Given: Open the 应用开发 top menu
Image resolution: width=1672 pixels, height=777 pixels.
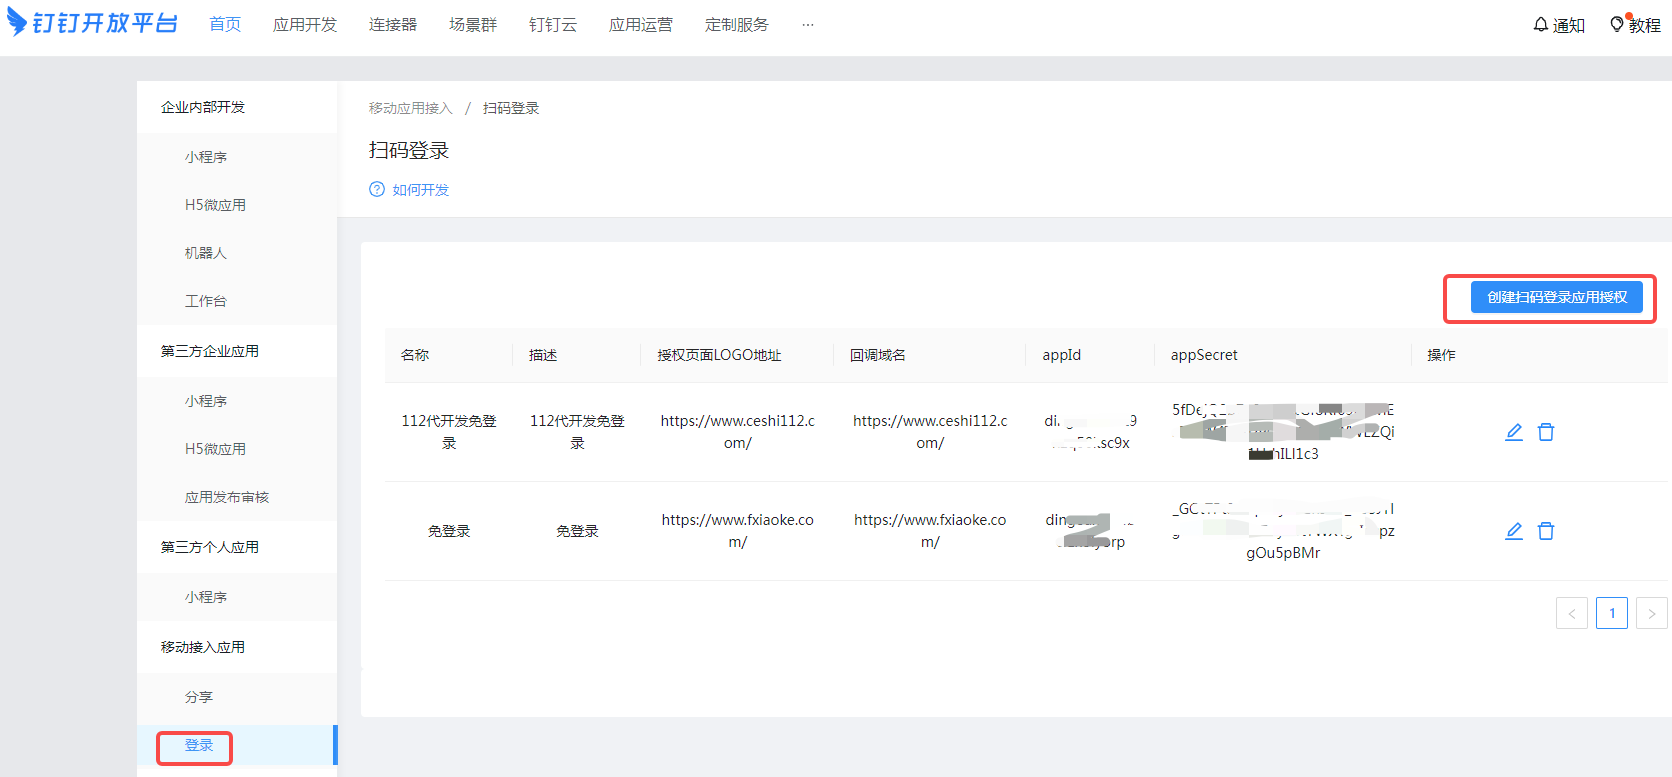Looking at the screenshot, I should coord(305,25).
